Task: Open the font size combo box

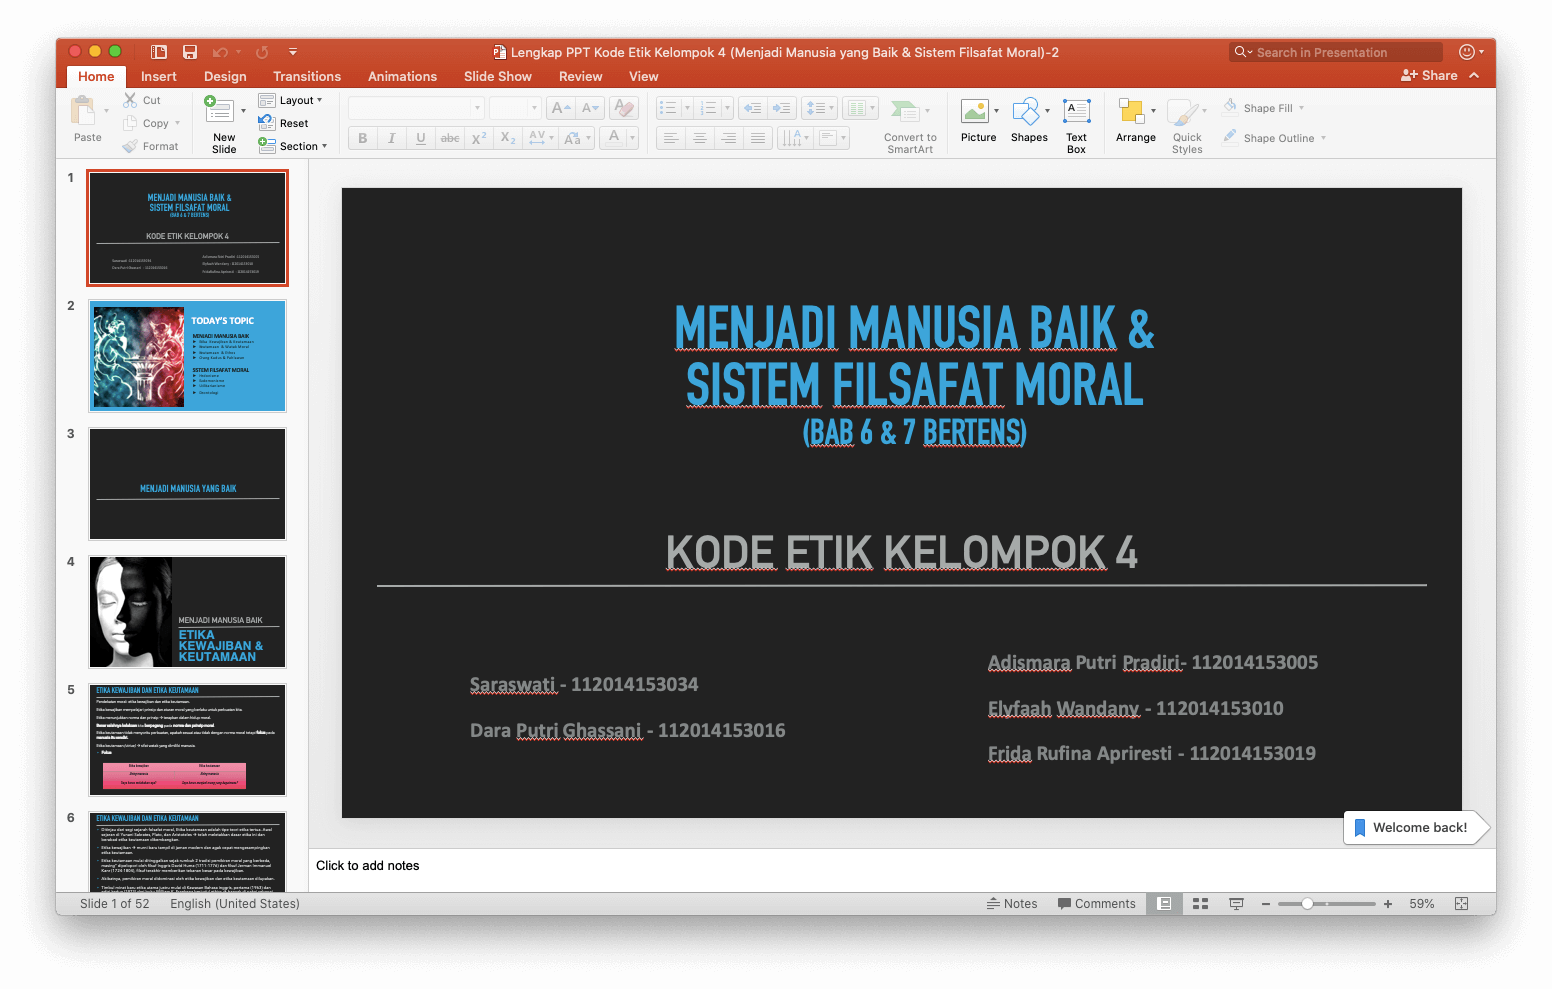Action: [515, 108]
